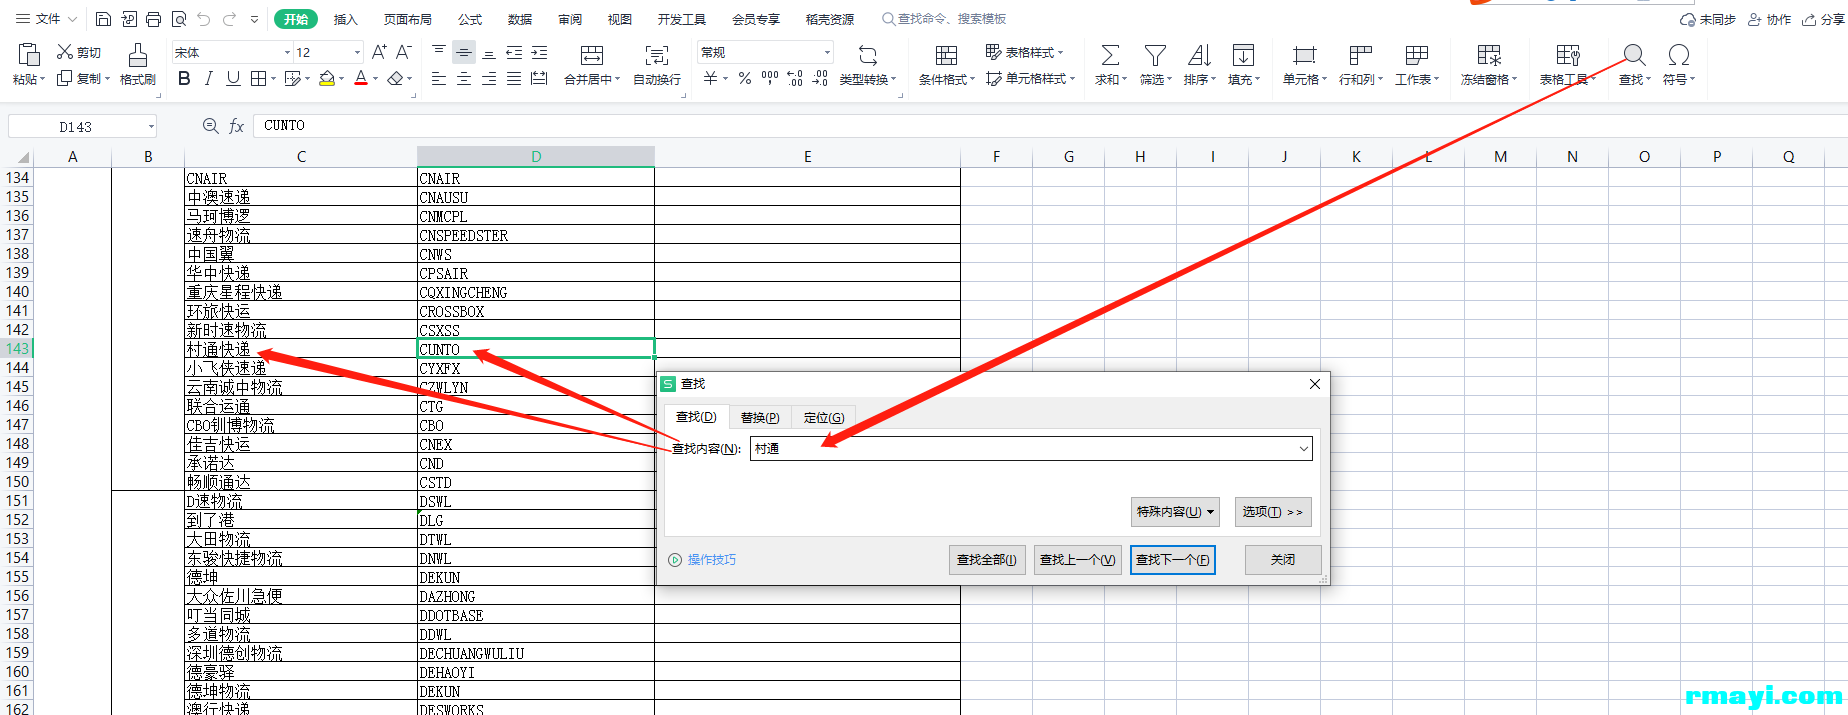Click the percent style icon

tap(745, 78)
